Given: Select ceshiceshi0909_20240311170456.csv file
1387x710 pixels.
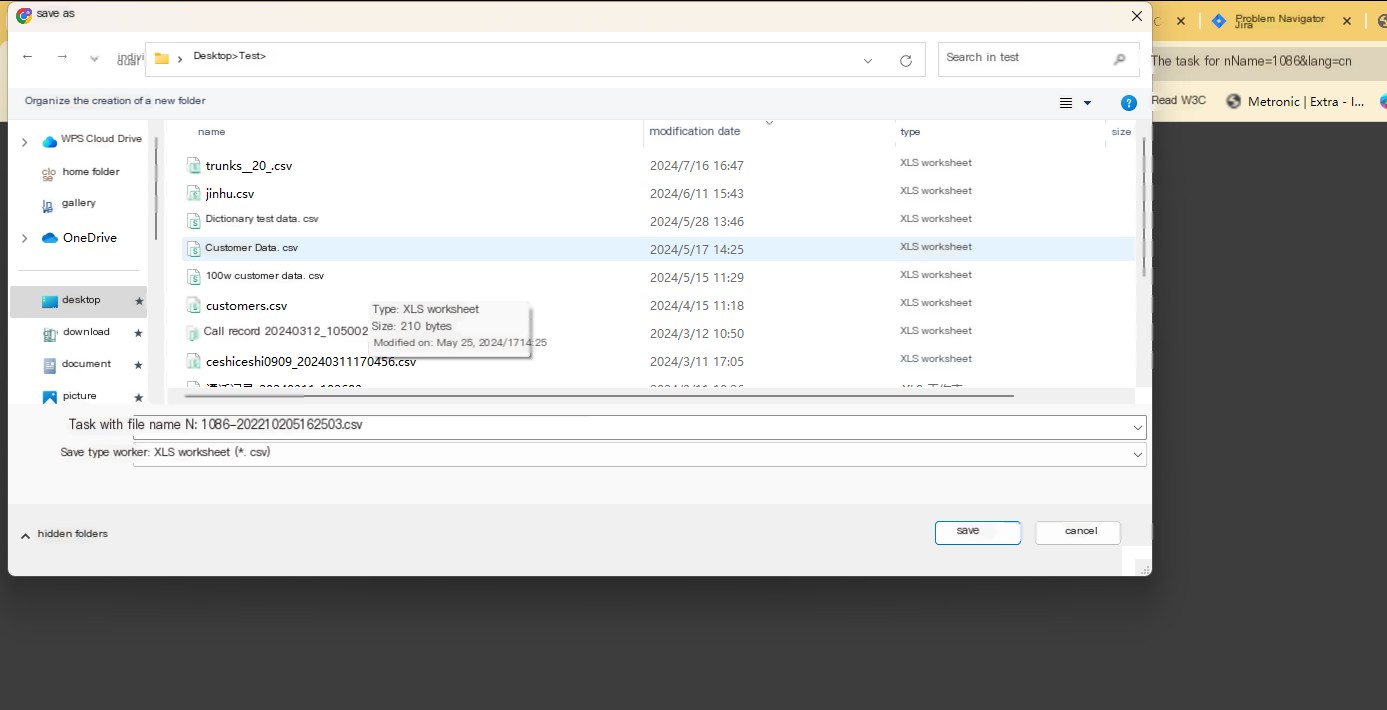Looking at the screenshot, I should pos(311,362).
